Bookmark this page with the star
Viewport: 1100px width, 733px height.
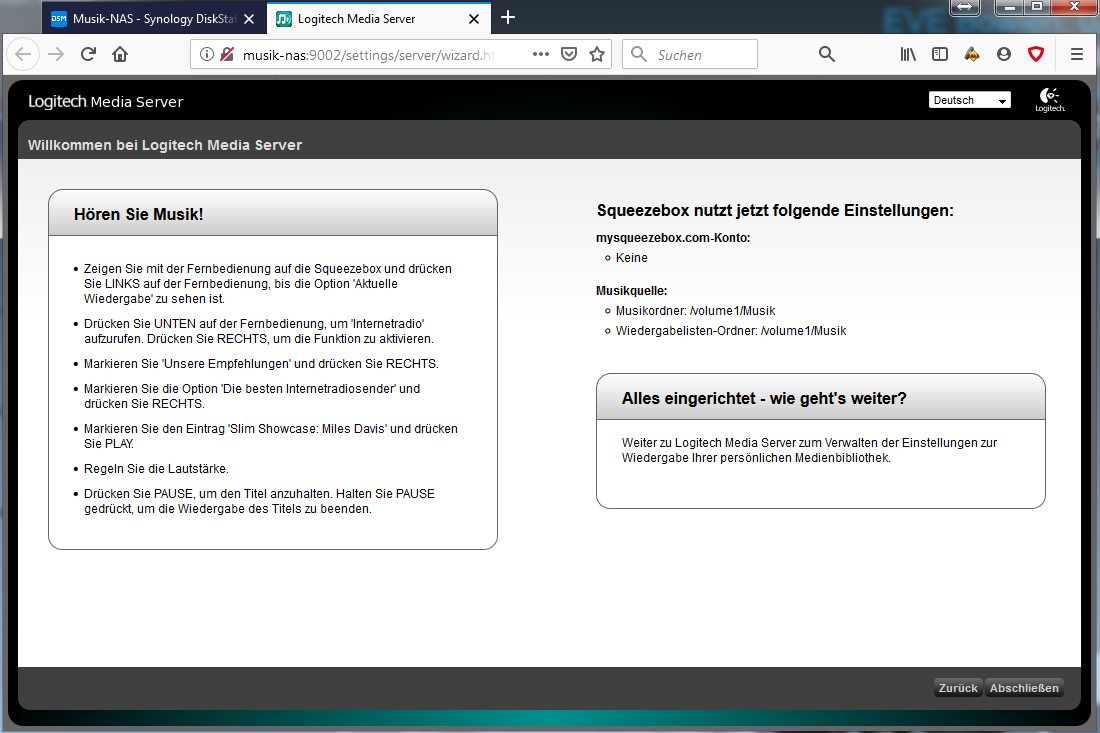click(x=597, y=54)
